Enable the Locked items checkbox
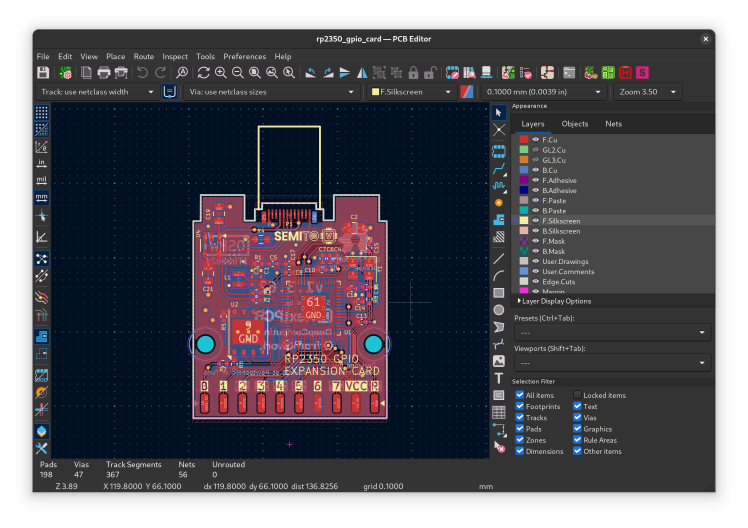This screenshot has width=748, height=528. pyautogui.click(x=578, y=396)
